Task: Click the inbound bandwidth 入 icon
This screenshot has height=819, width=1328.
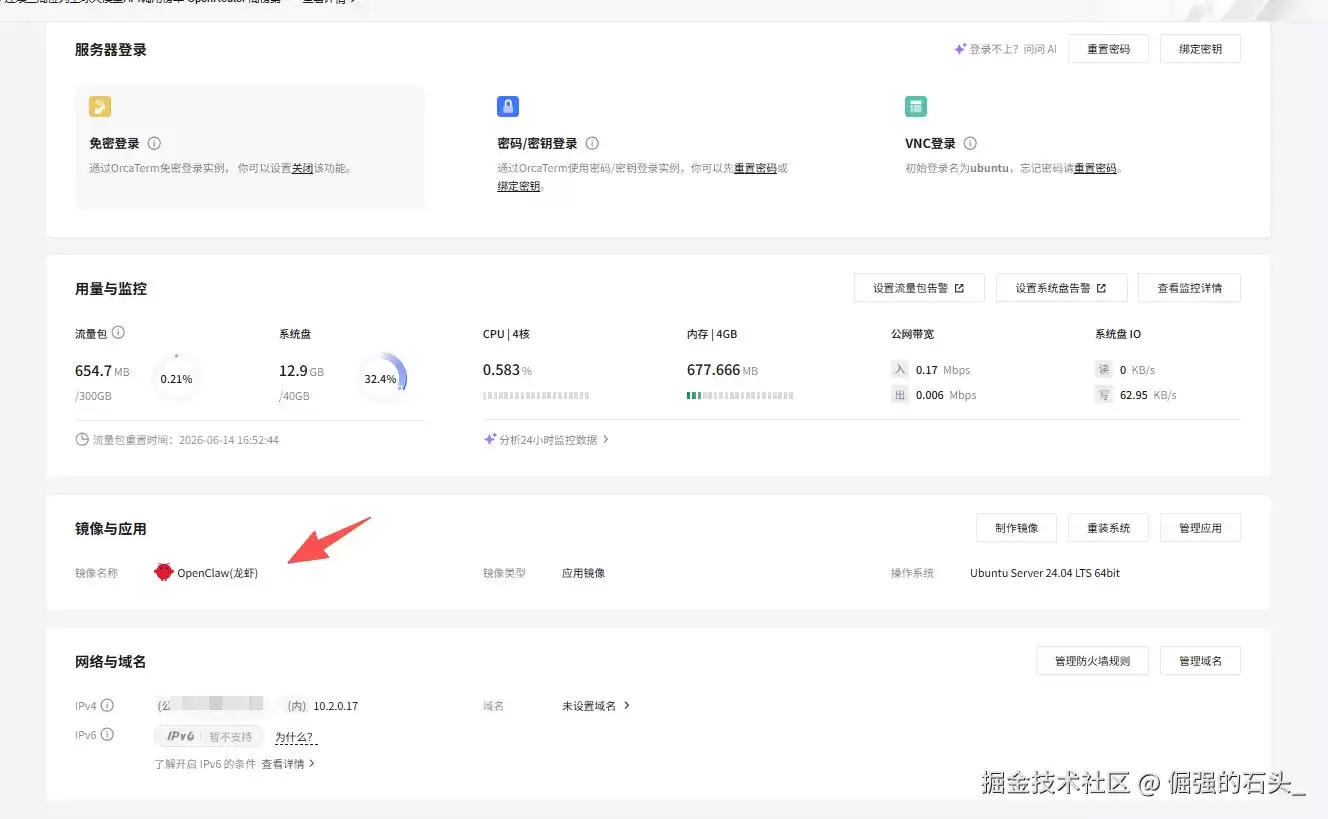Action: [900, 370]
